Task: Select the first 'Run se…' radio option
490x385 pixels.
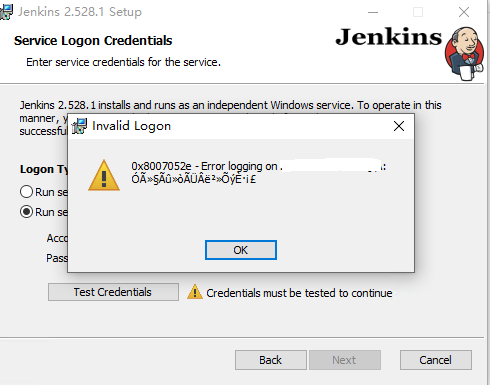Action: pyautogui.click(x=26, y=192)
